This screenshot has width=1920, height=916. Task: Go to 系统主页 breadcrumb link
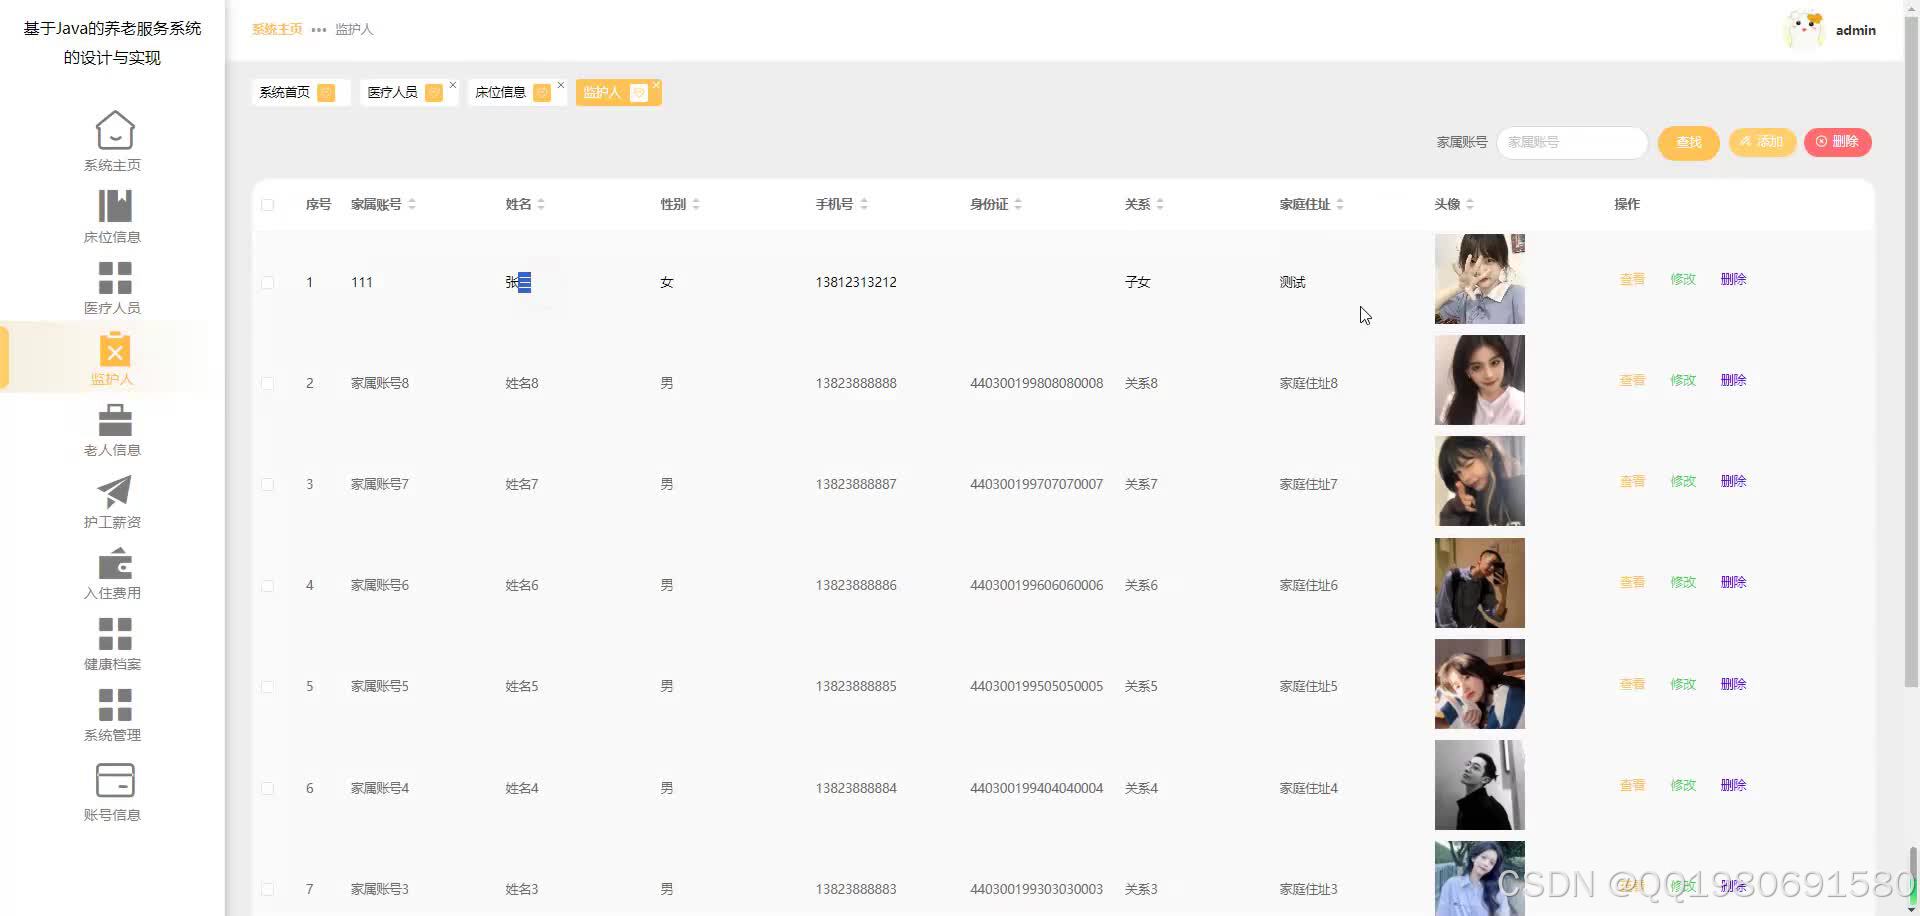click(x=277, y=29)
